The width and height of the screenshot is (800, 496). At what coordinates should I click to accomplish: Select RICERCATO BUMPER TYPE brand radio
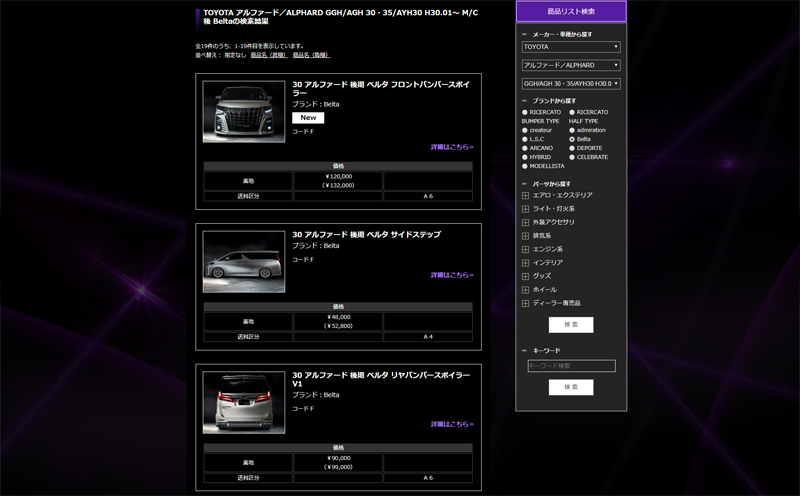click(x=524, y=112)
